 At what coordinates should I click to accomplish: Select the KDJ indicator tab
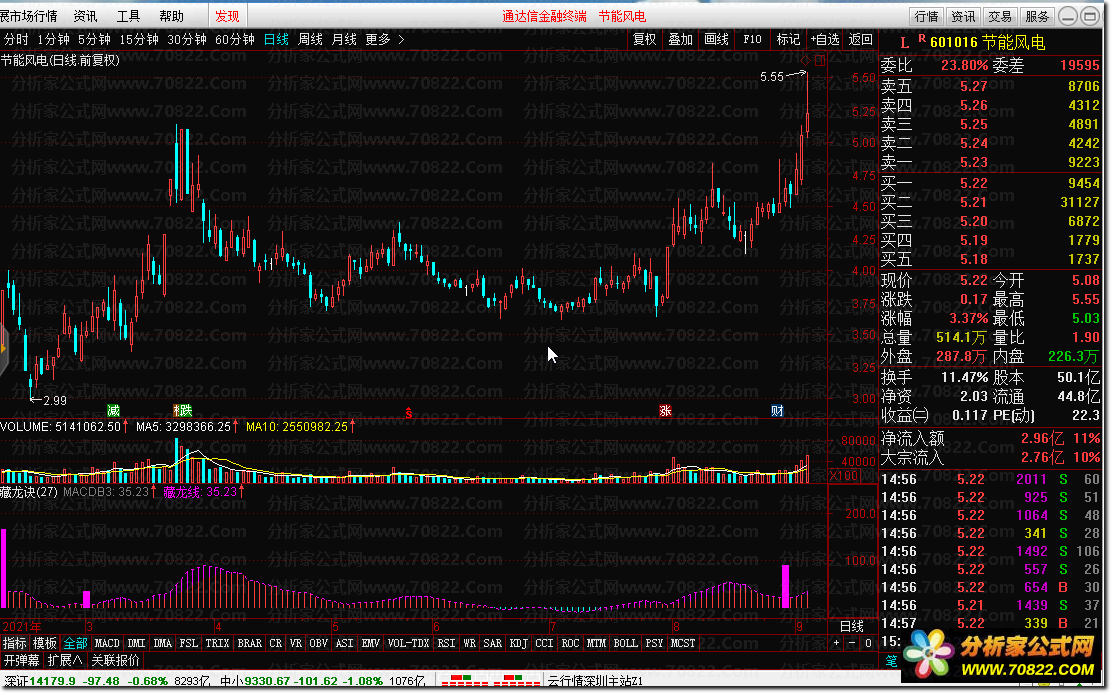pyautogui.click(x=519, y=644)
